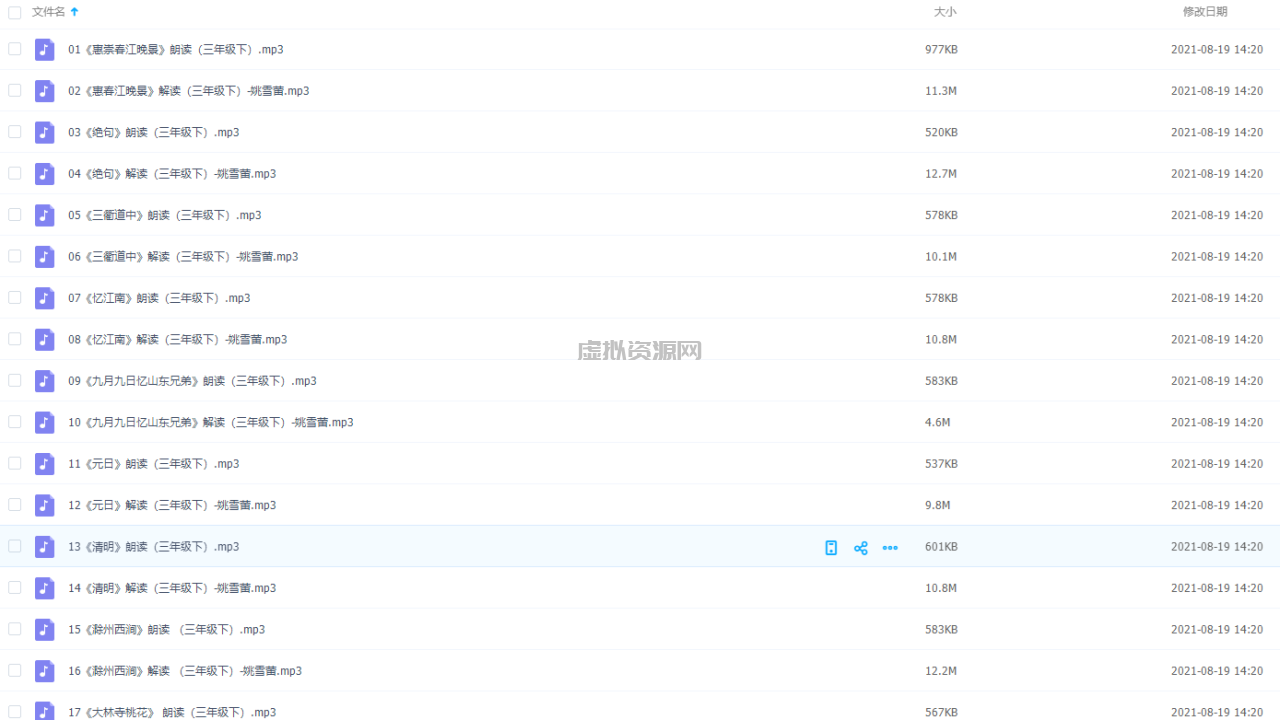This screenshot has width=1280, height=720.
Task: Click the 12.7M size of file 04
Action: pos(941,174)
